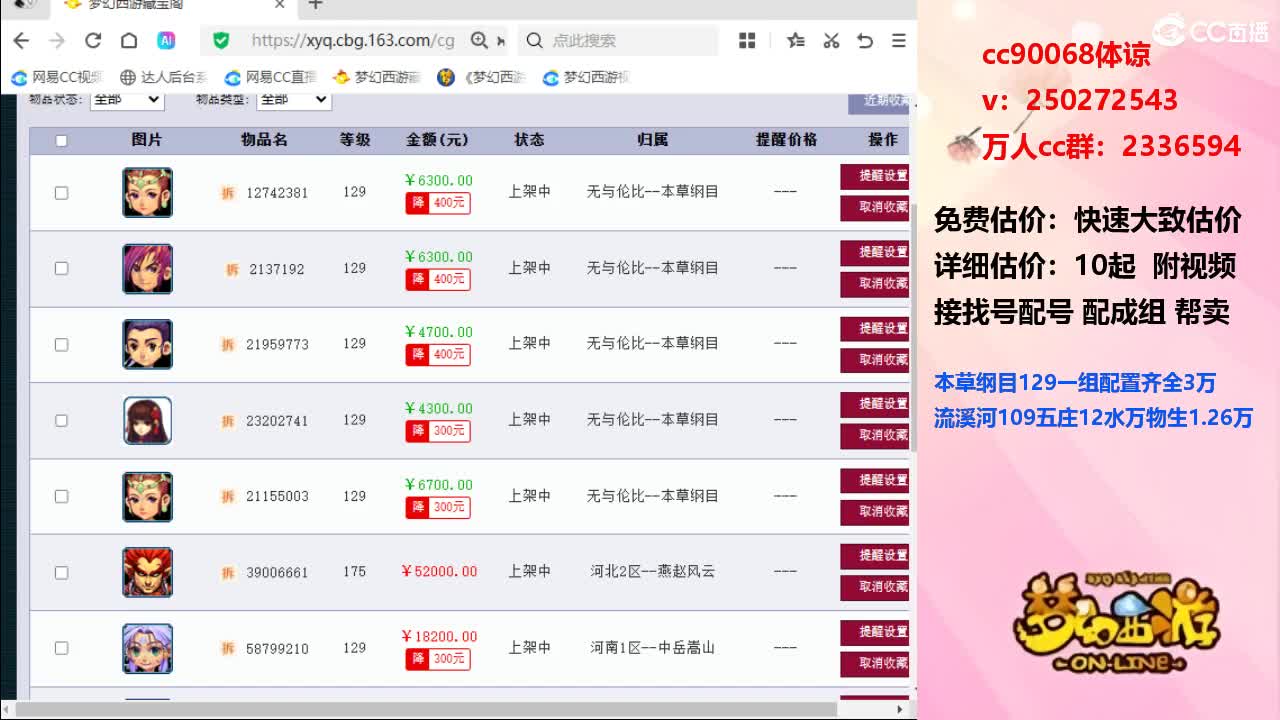
Task: Click the price ¥52000.00
Action: click(439, 572)
